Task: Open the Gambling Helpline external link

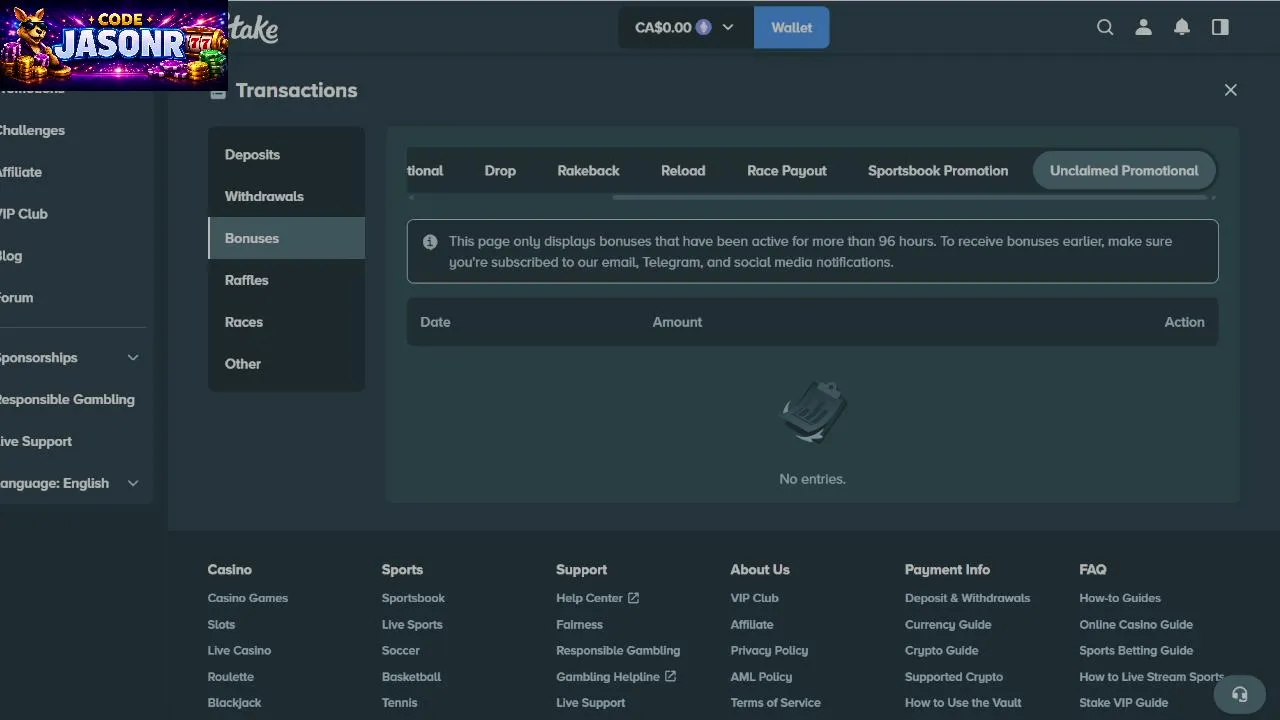Action: 616,676
